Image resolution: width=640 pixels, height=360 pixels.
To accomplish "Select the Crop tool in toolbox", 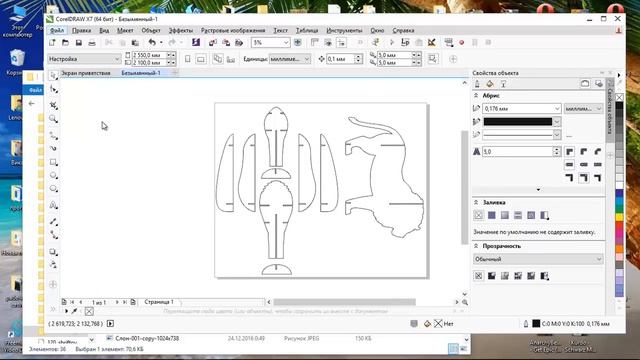I will pyautogui.click(x=53, y=105).
